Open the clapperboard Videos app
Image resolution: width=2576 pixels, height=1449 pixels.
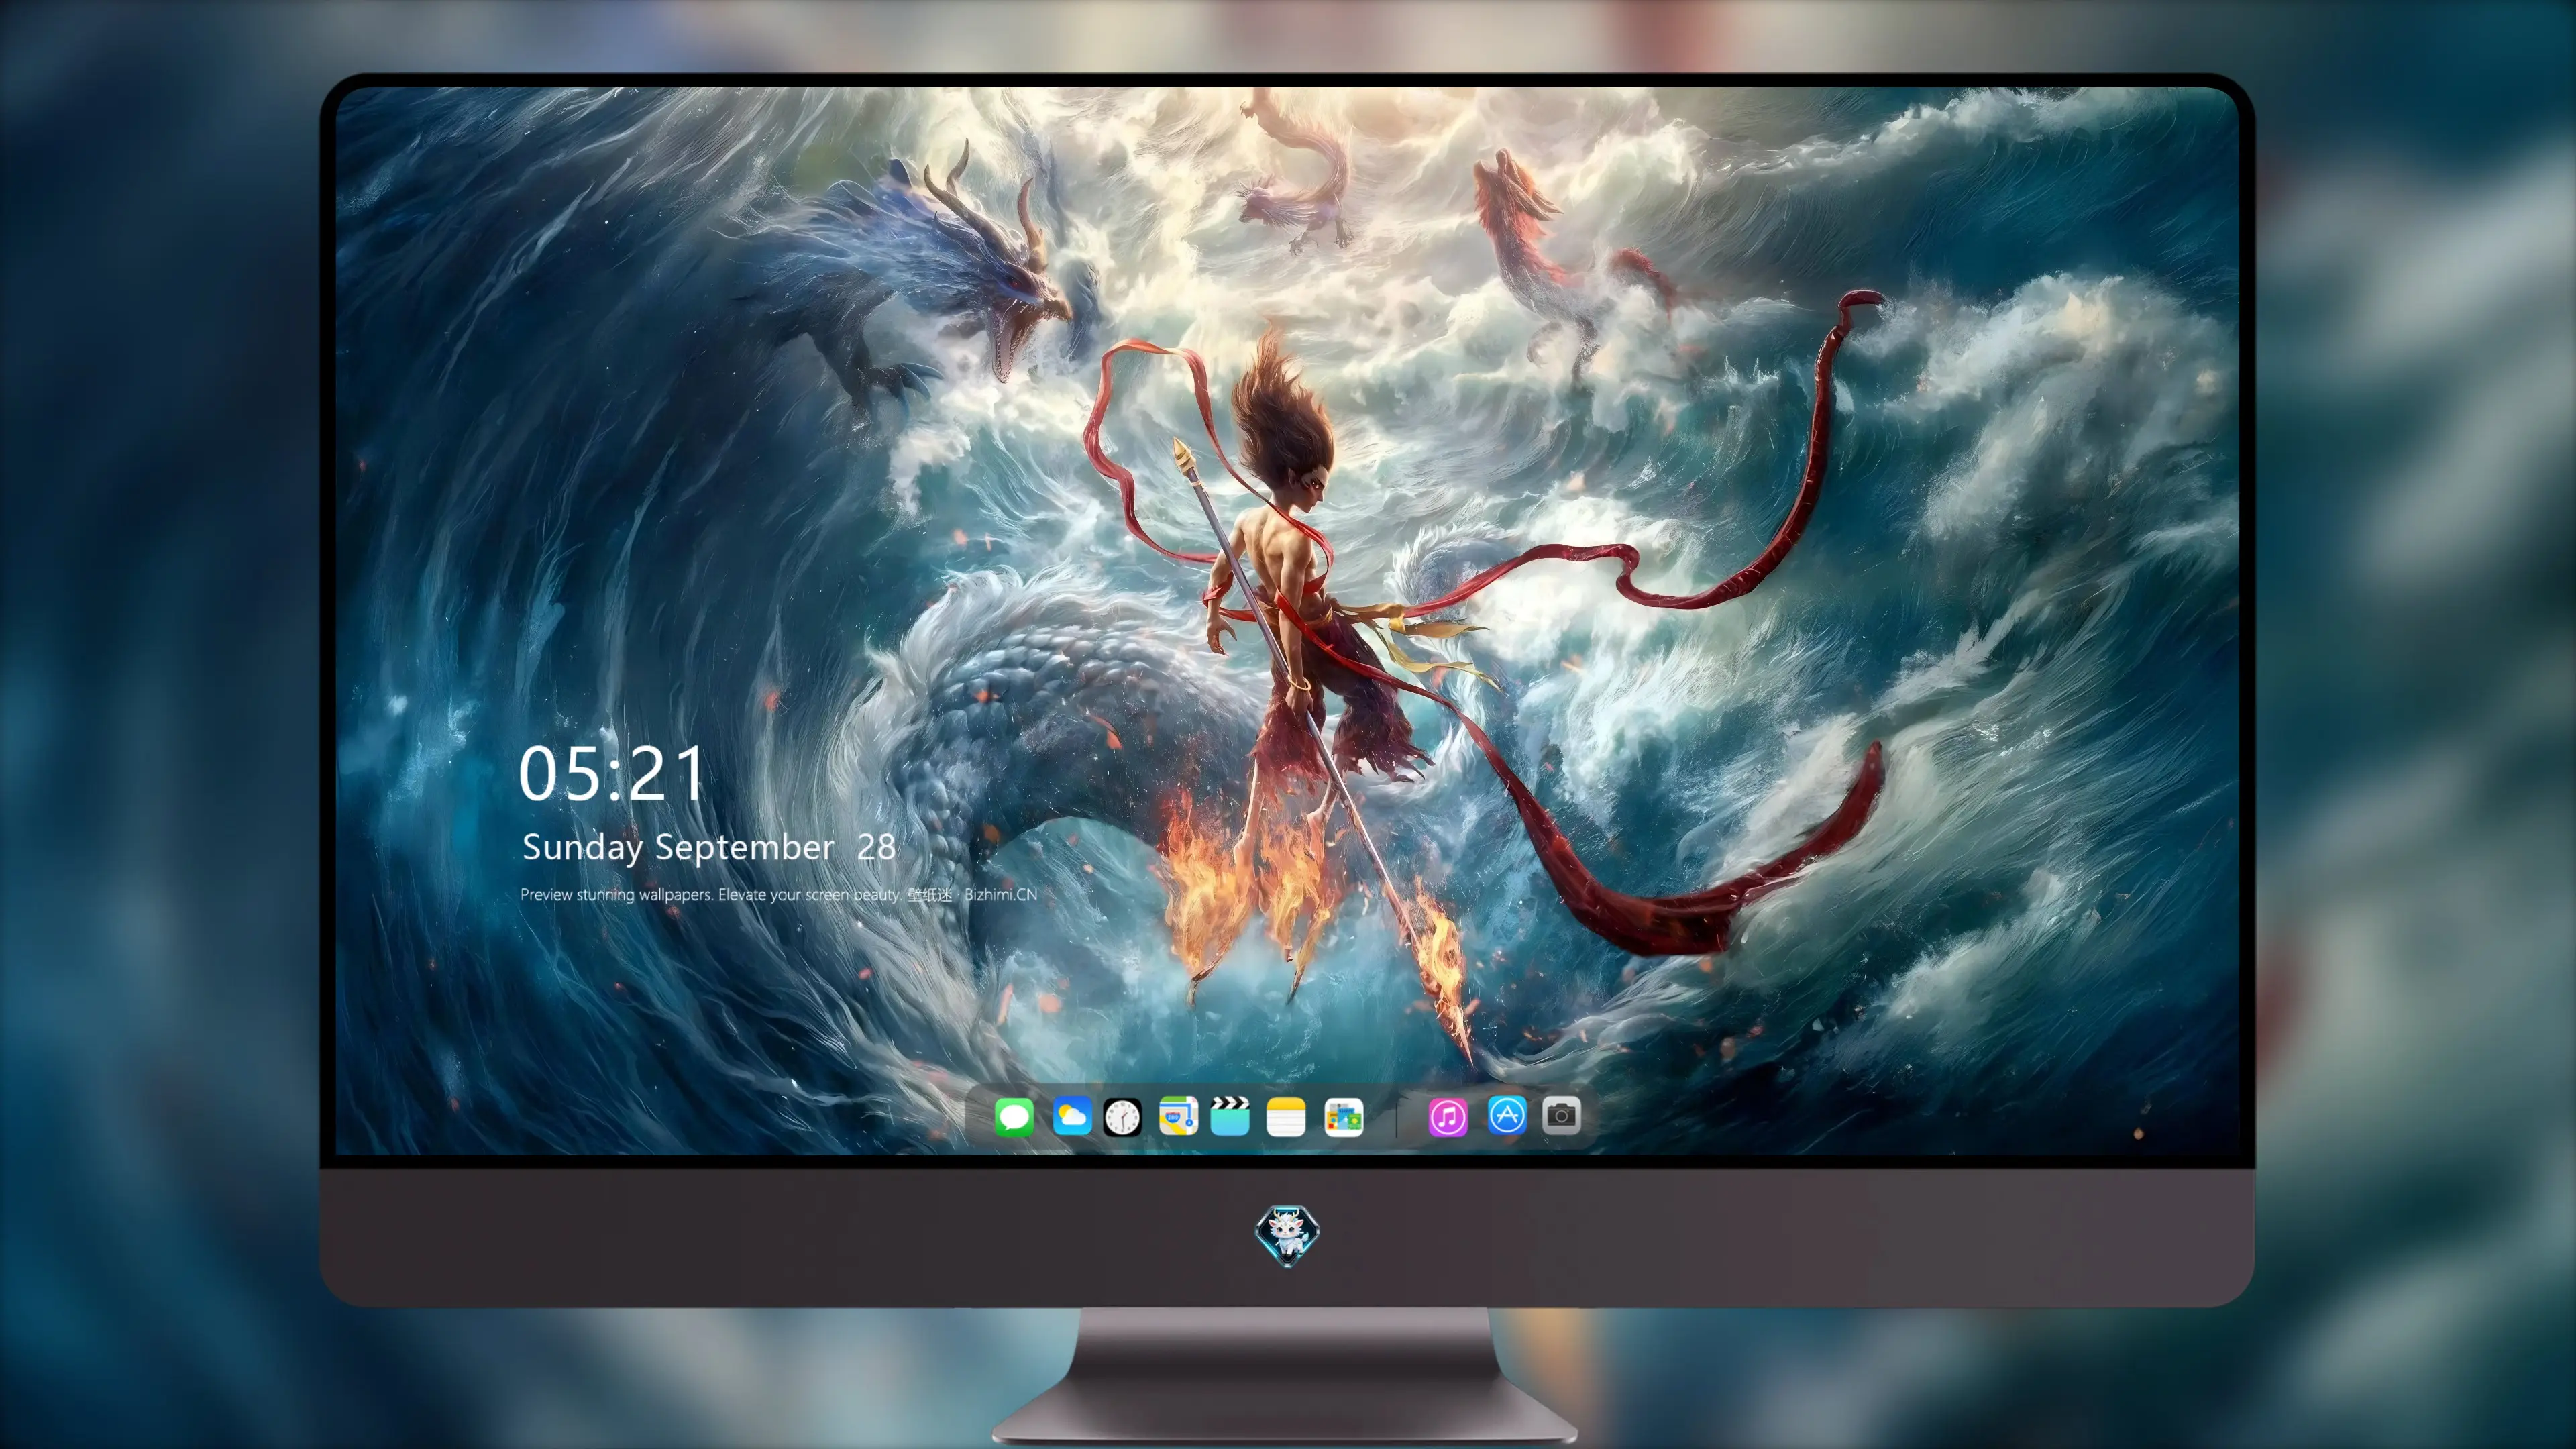tap(1230, 1116)
